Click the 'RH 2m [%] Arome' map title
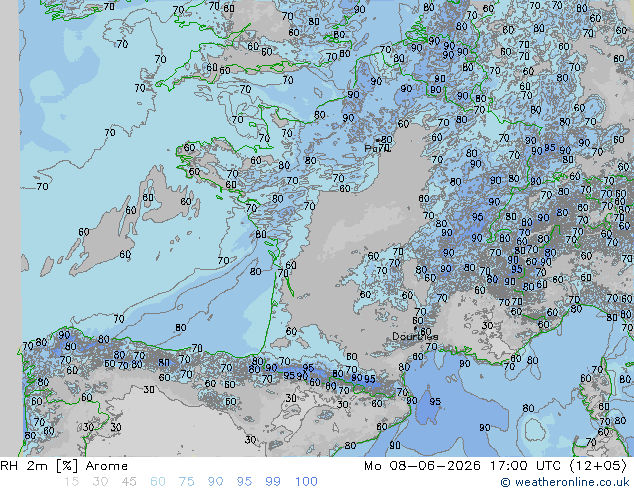634x490 pixels. pyautogui.click(x=64, y=466)
